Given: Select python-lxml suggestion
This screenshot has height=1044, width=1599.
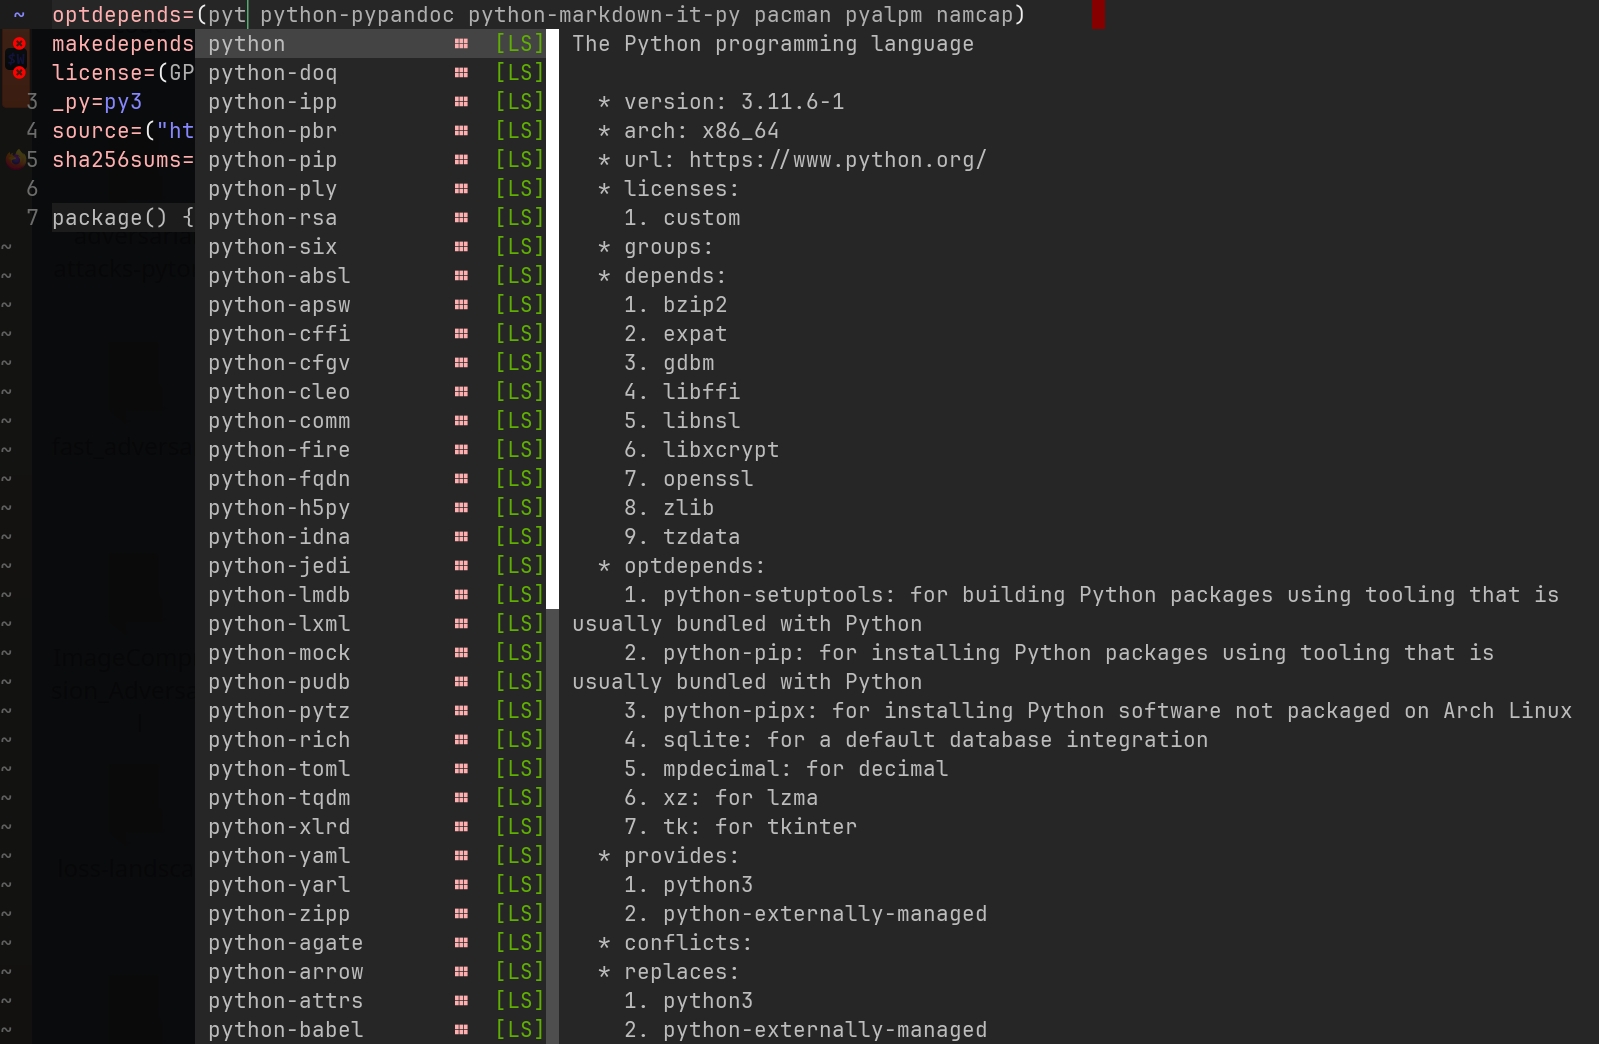Looking at the screenshot, I should 279,624.
